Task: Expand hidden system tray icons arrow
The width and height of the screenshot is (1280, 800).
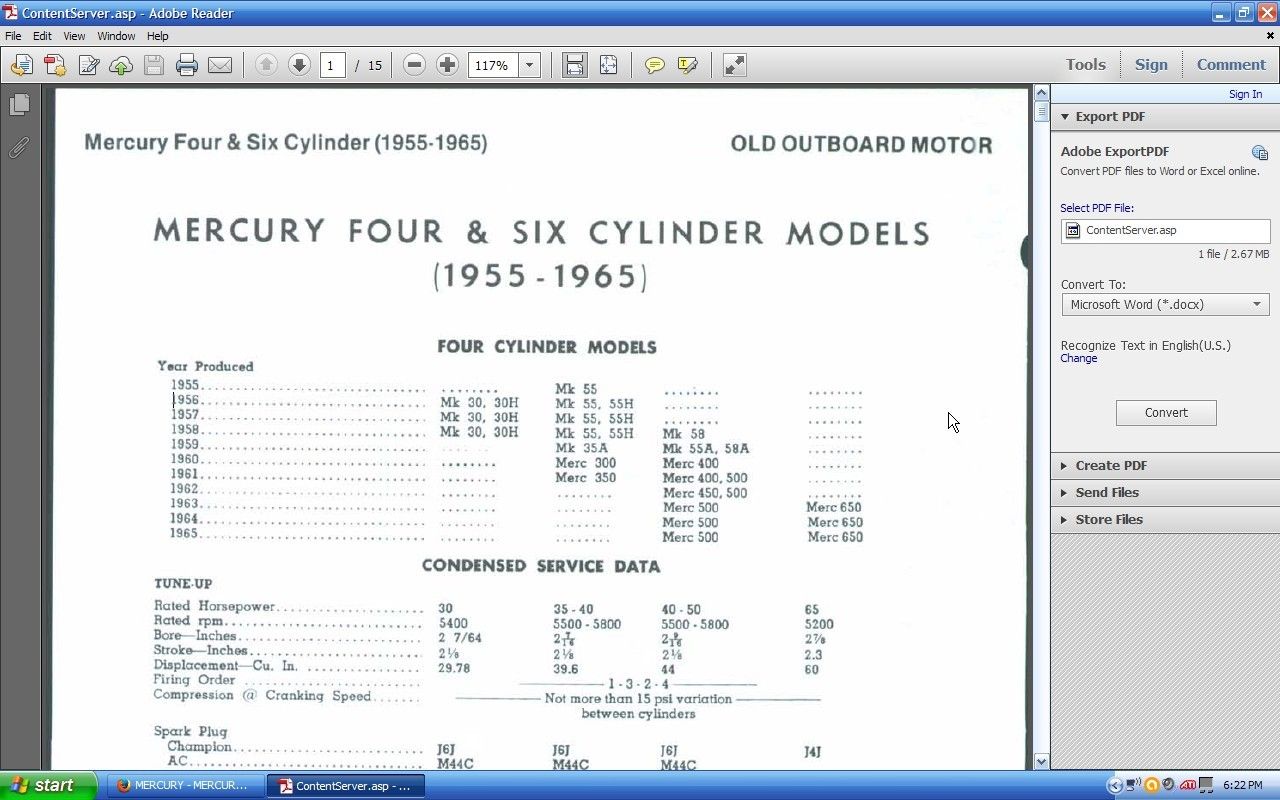Action: pos(1115,785)
